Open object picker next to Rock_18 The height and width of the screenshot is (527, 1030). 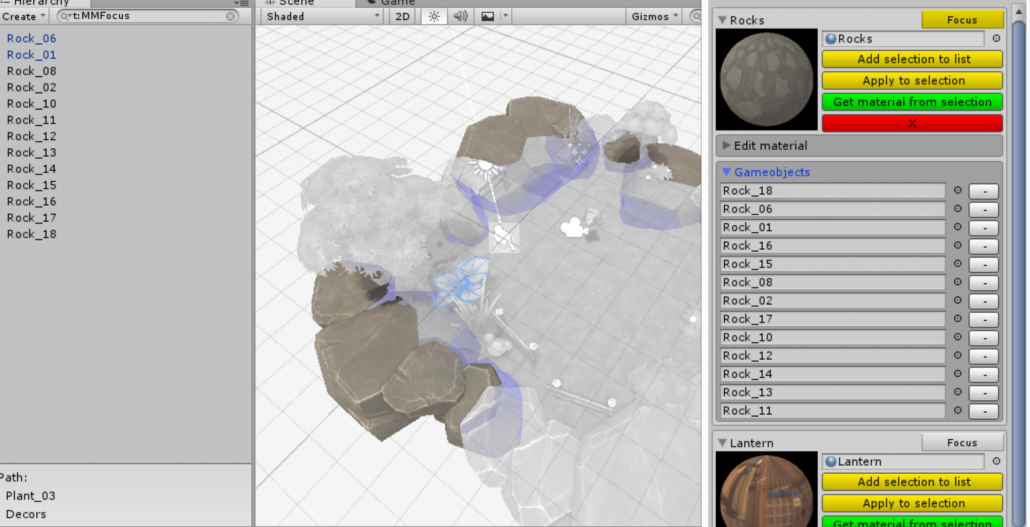pos(957,191)
